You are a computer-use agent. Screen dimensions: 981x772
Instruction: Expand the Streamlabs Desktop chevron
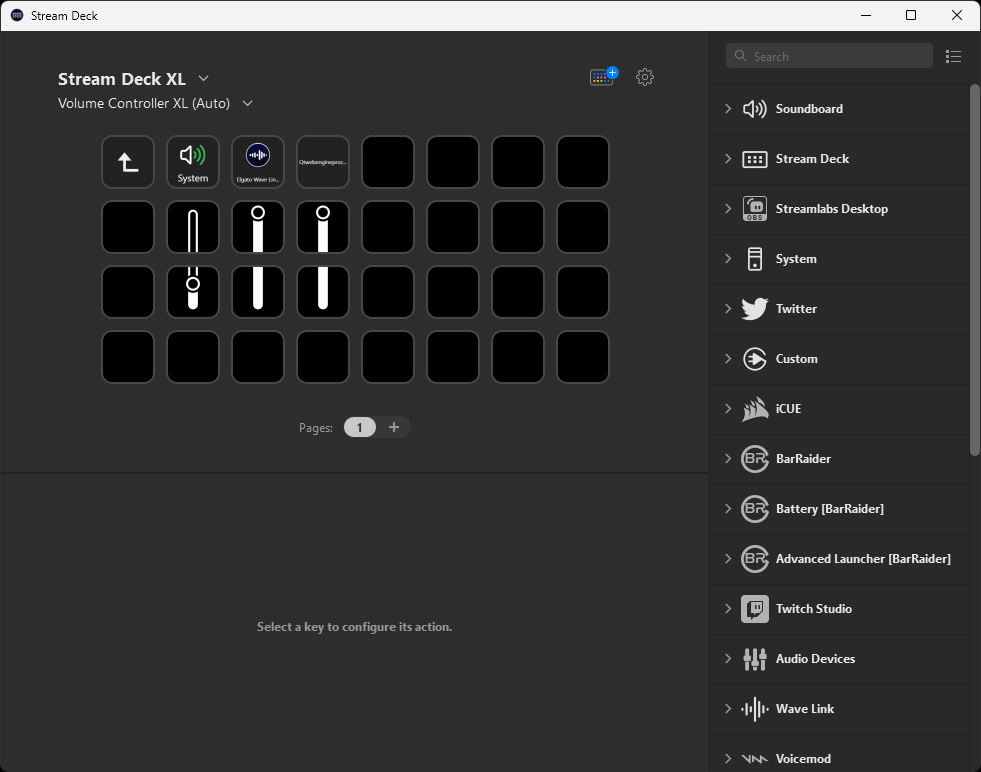728,208
